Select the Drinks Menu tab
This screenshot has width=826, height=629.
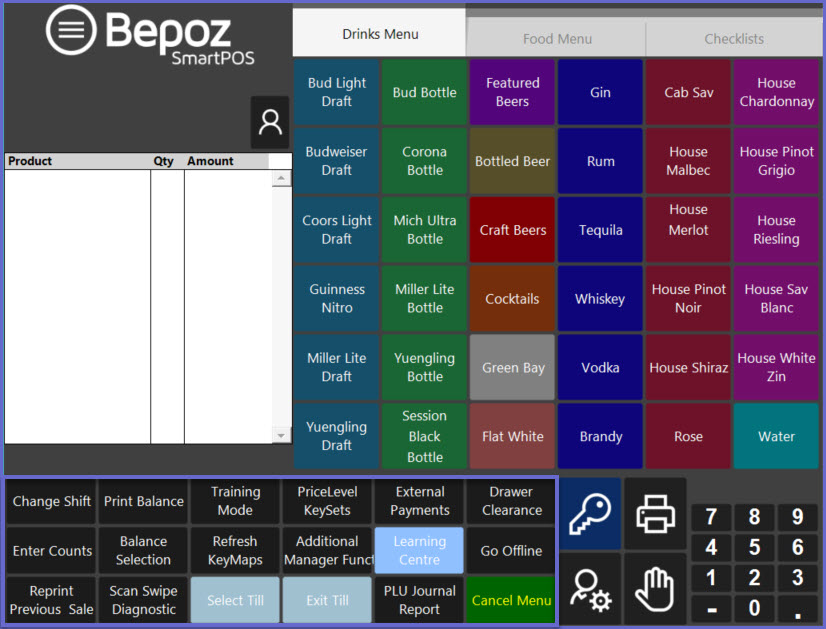coord(380,34)
